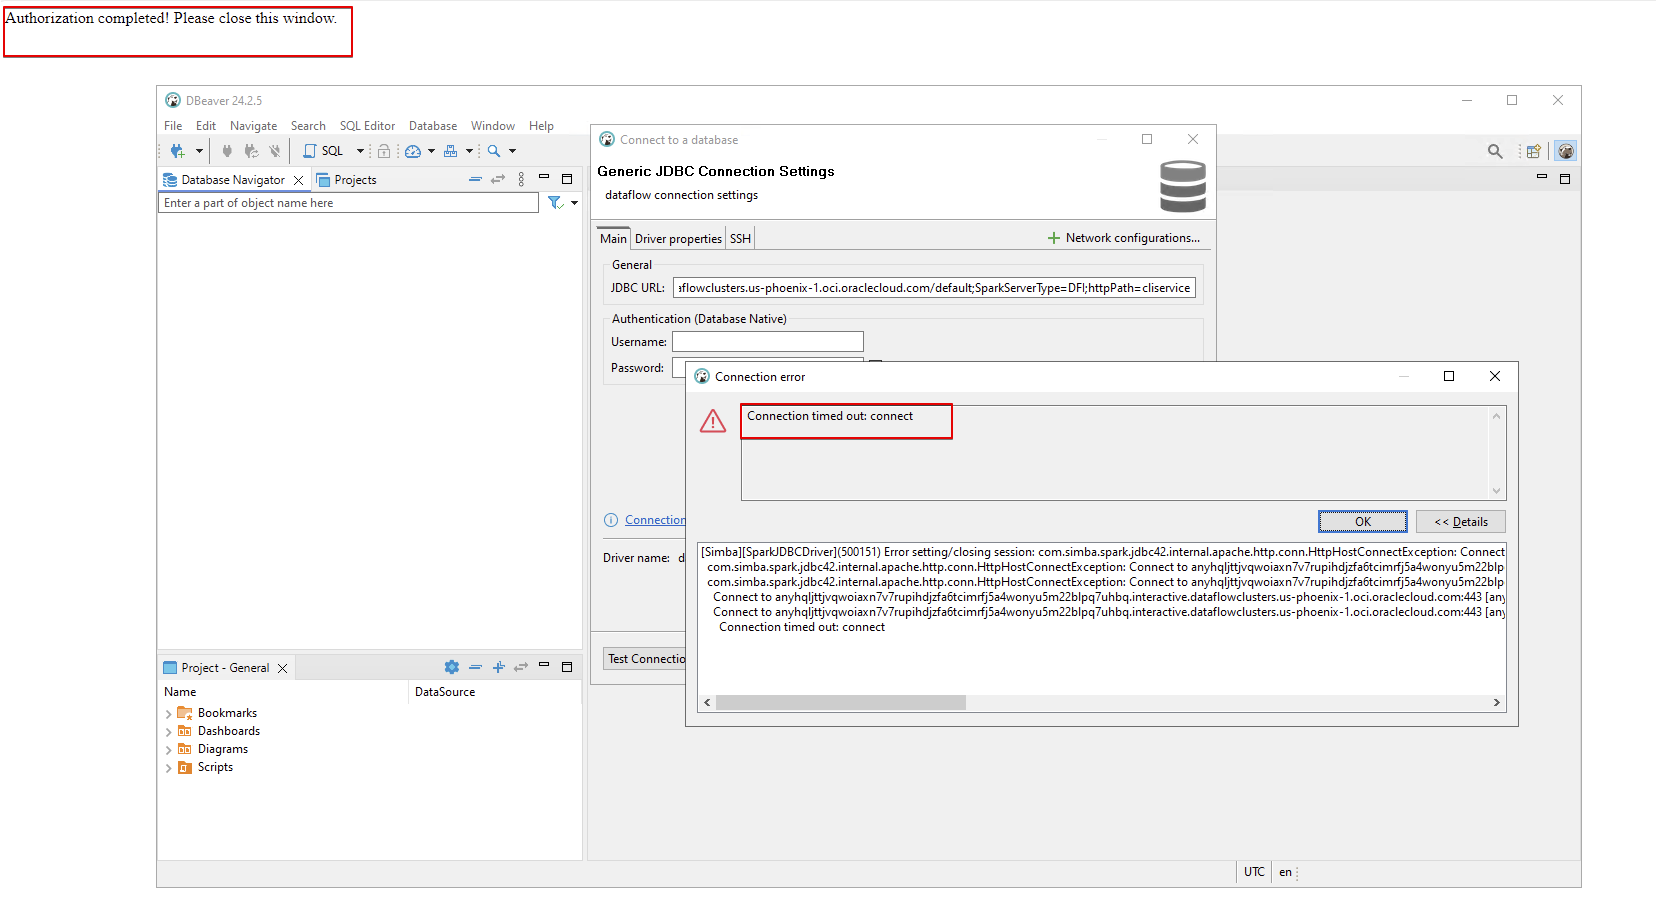Collapse all in Database Navigator

coord(475,179)
